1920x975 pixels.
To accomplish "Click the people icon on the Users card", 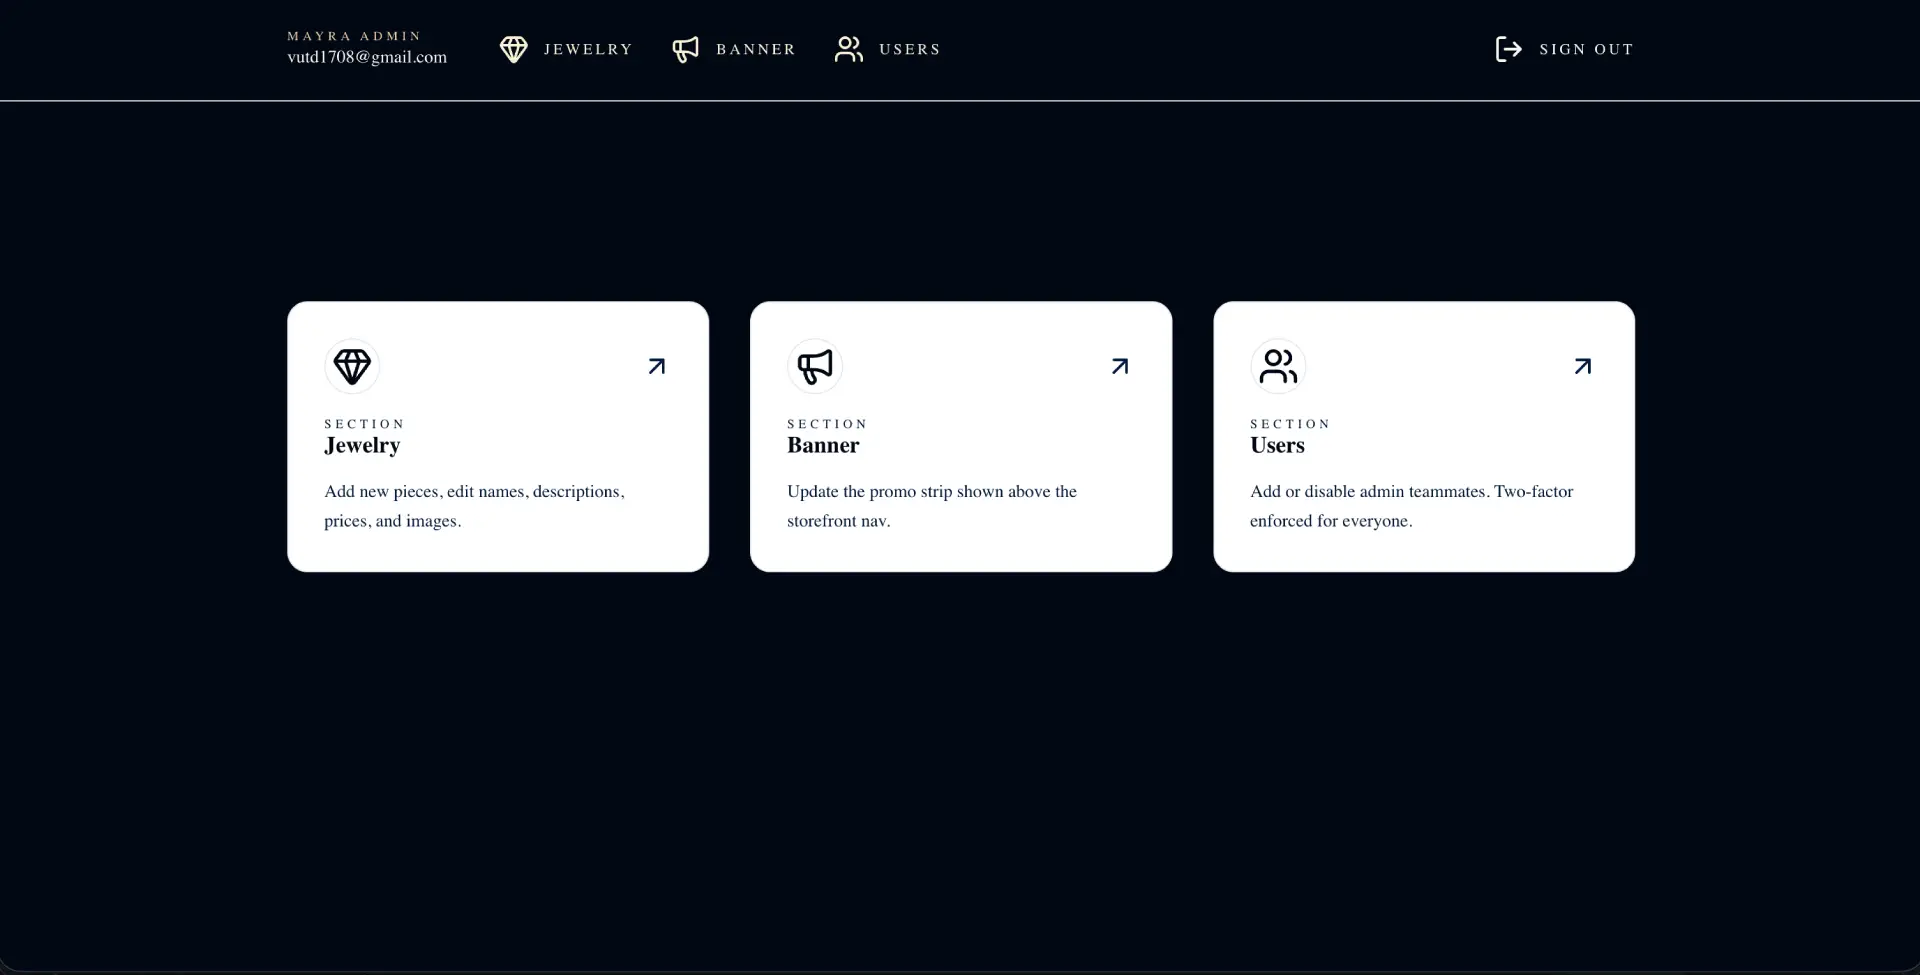I will pos(1278,366).
